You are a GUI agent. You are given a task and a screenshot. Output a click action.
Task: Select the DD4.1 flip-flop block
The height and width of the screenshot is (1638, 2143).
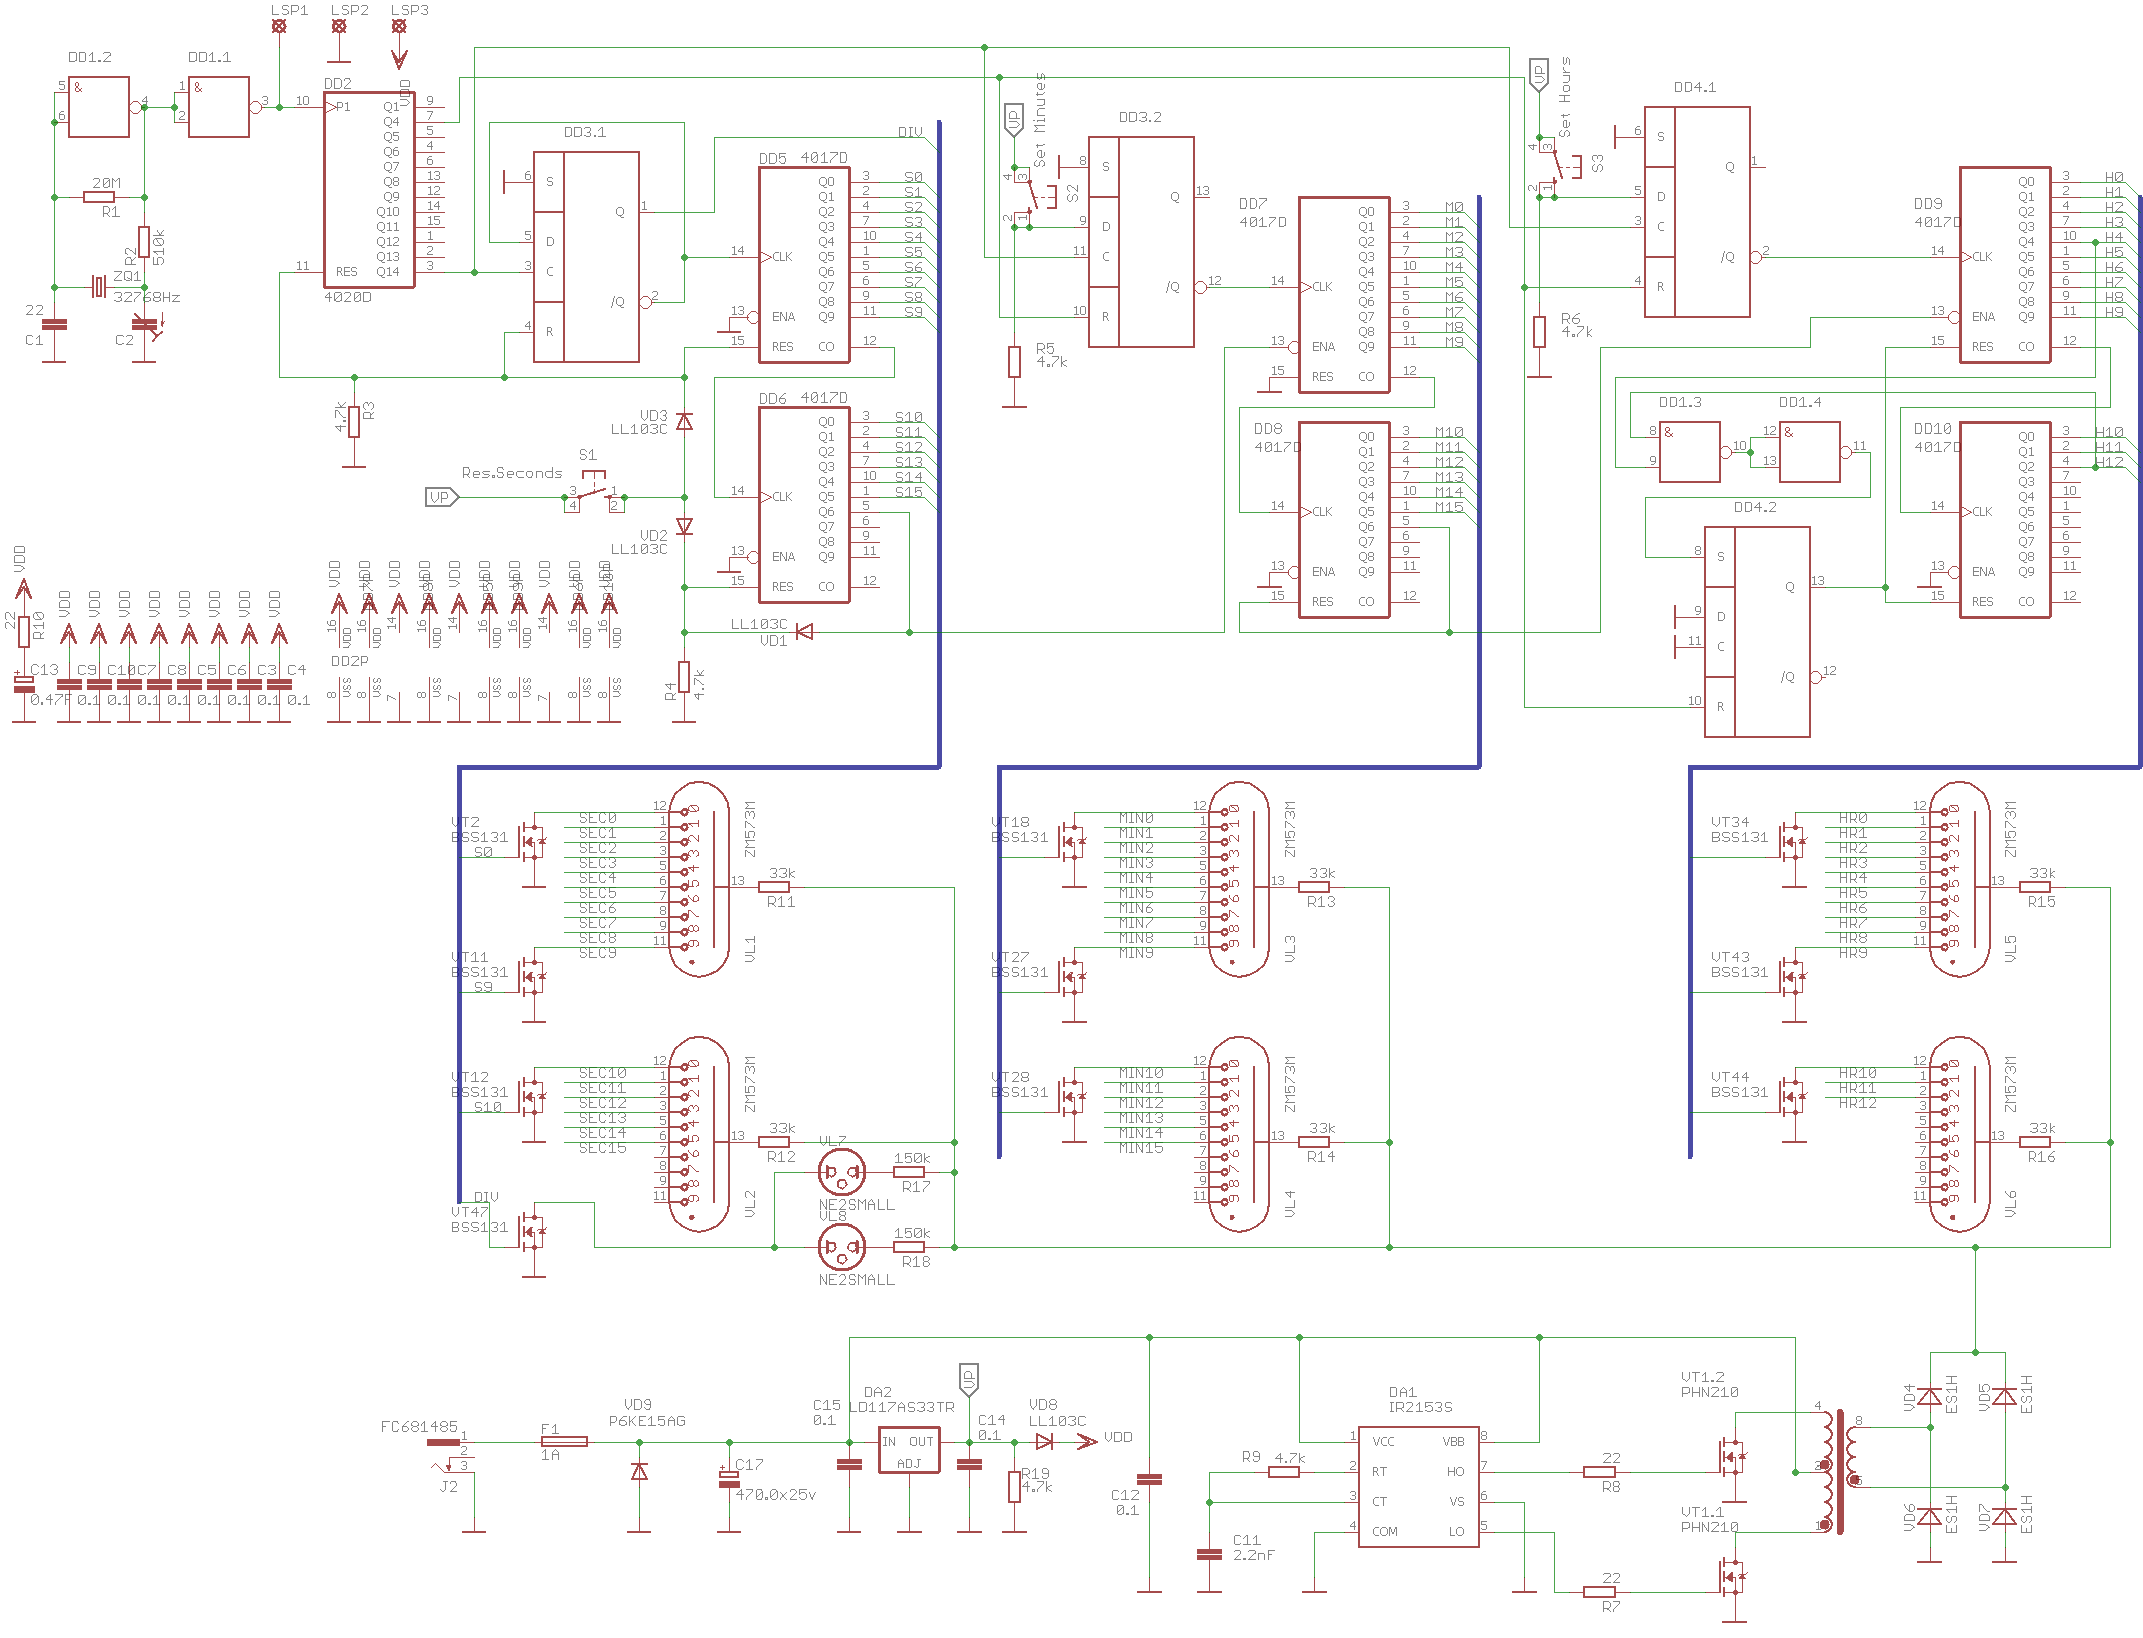coord(1697,212)
